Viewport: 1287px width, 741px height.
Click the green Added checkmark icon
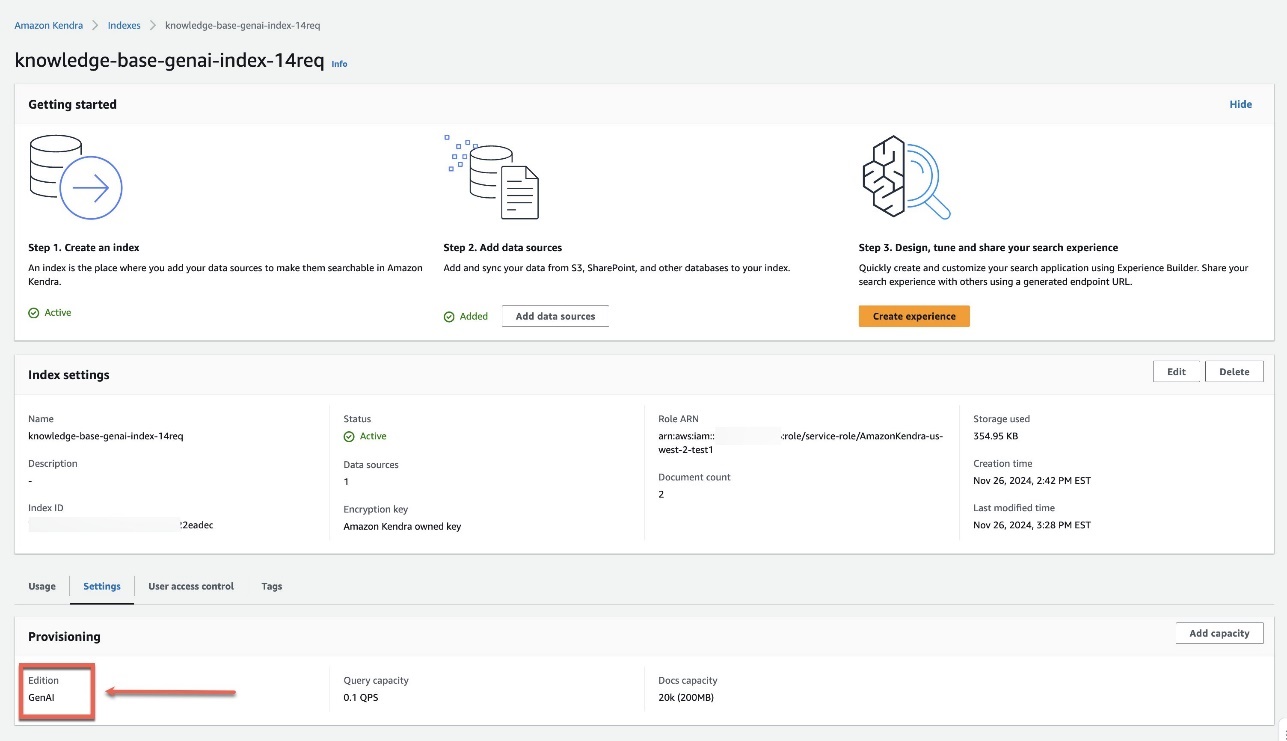[449, 317]
